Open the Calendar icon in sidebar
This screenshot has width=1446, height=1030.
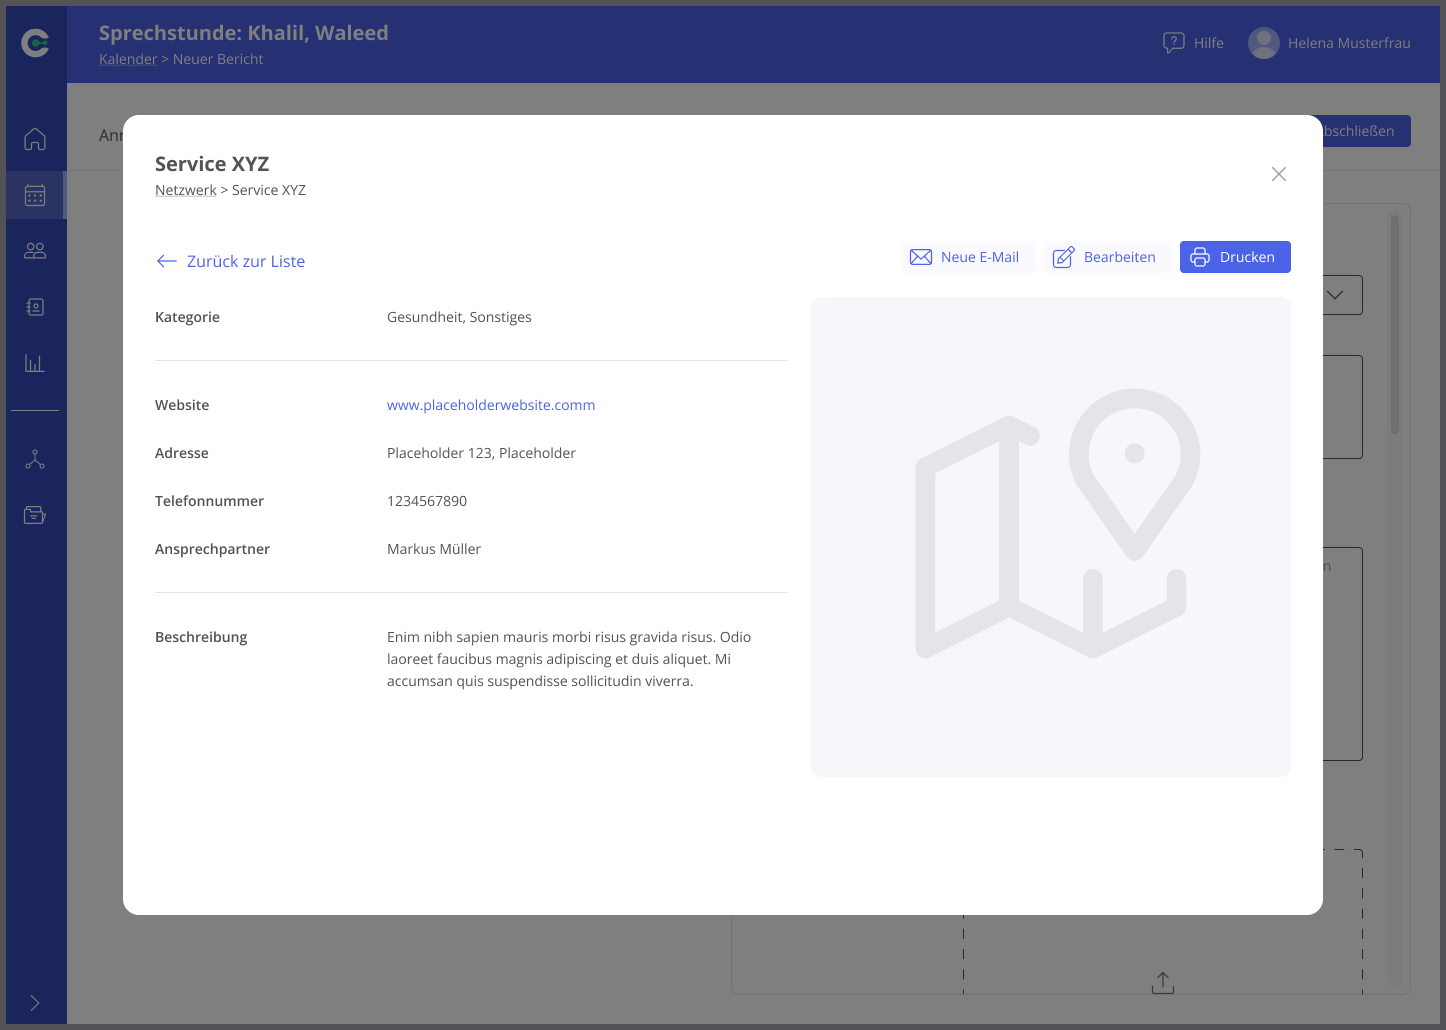point(35,195)
